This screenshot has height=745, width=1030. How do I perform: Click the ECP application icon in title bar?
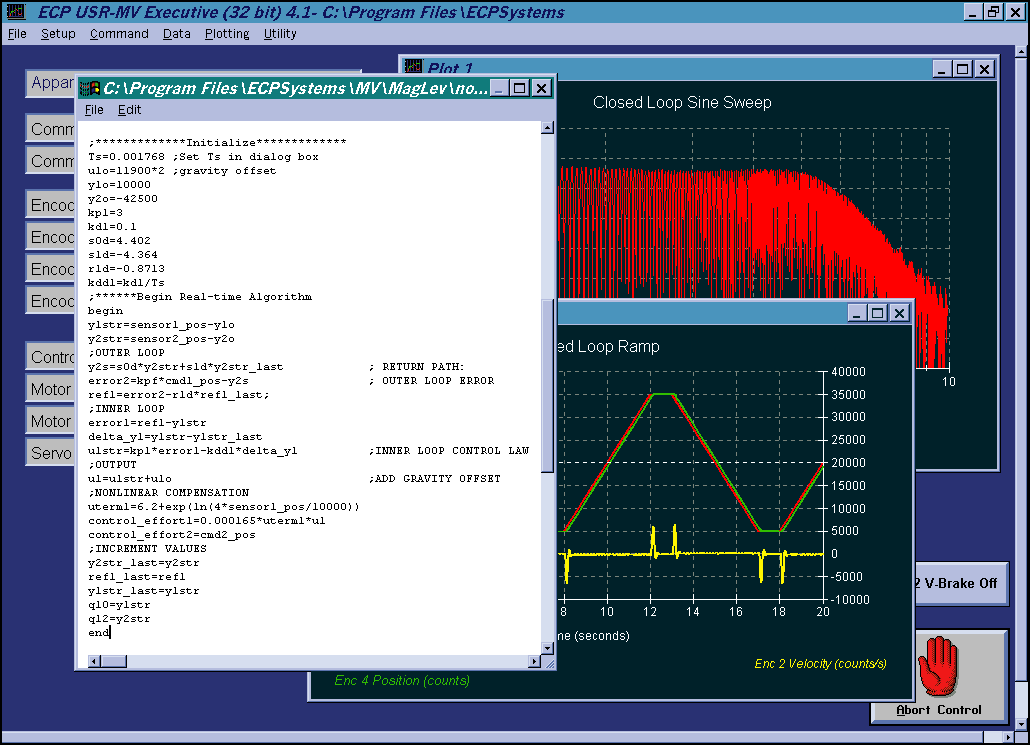[x=16, y=11]
